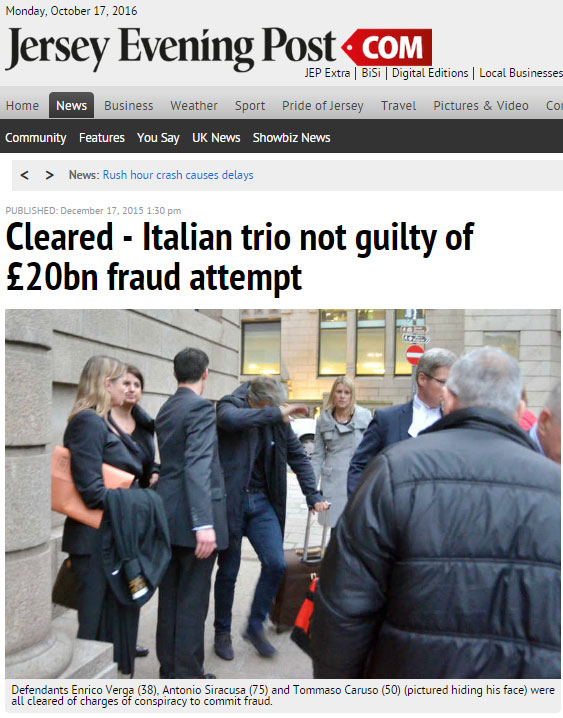
Task: Go to UK News sub-section
Action: point(216,137)
